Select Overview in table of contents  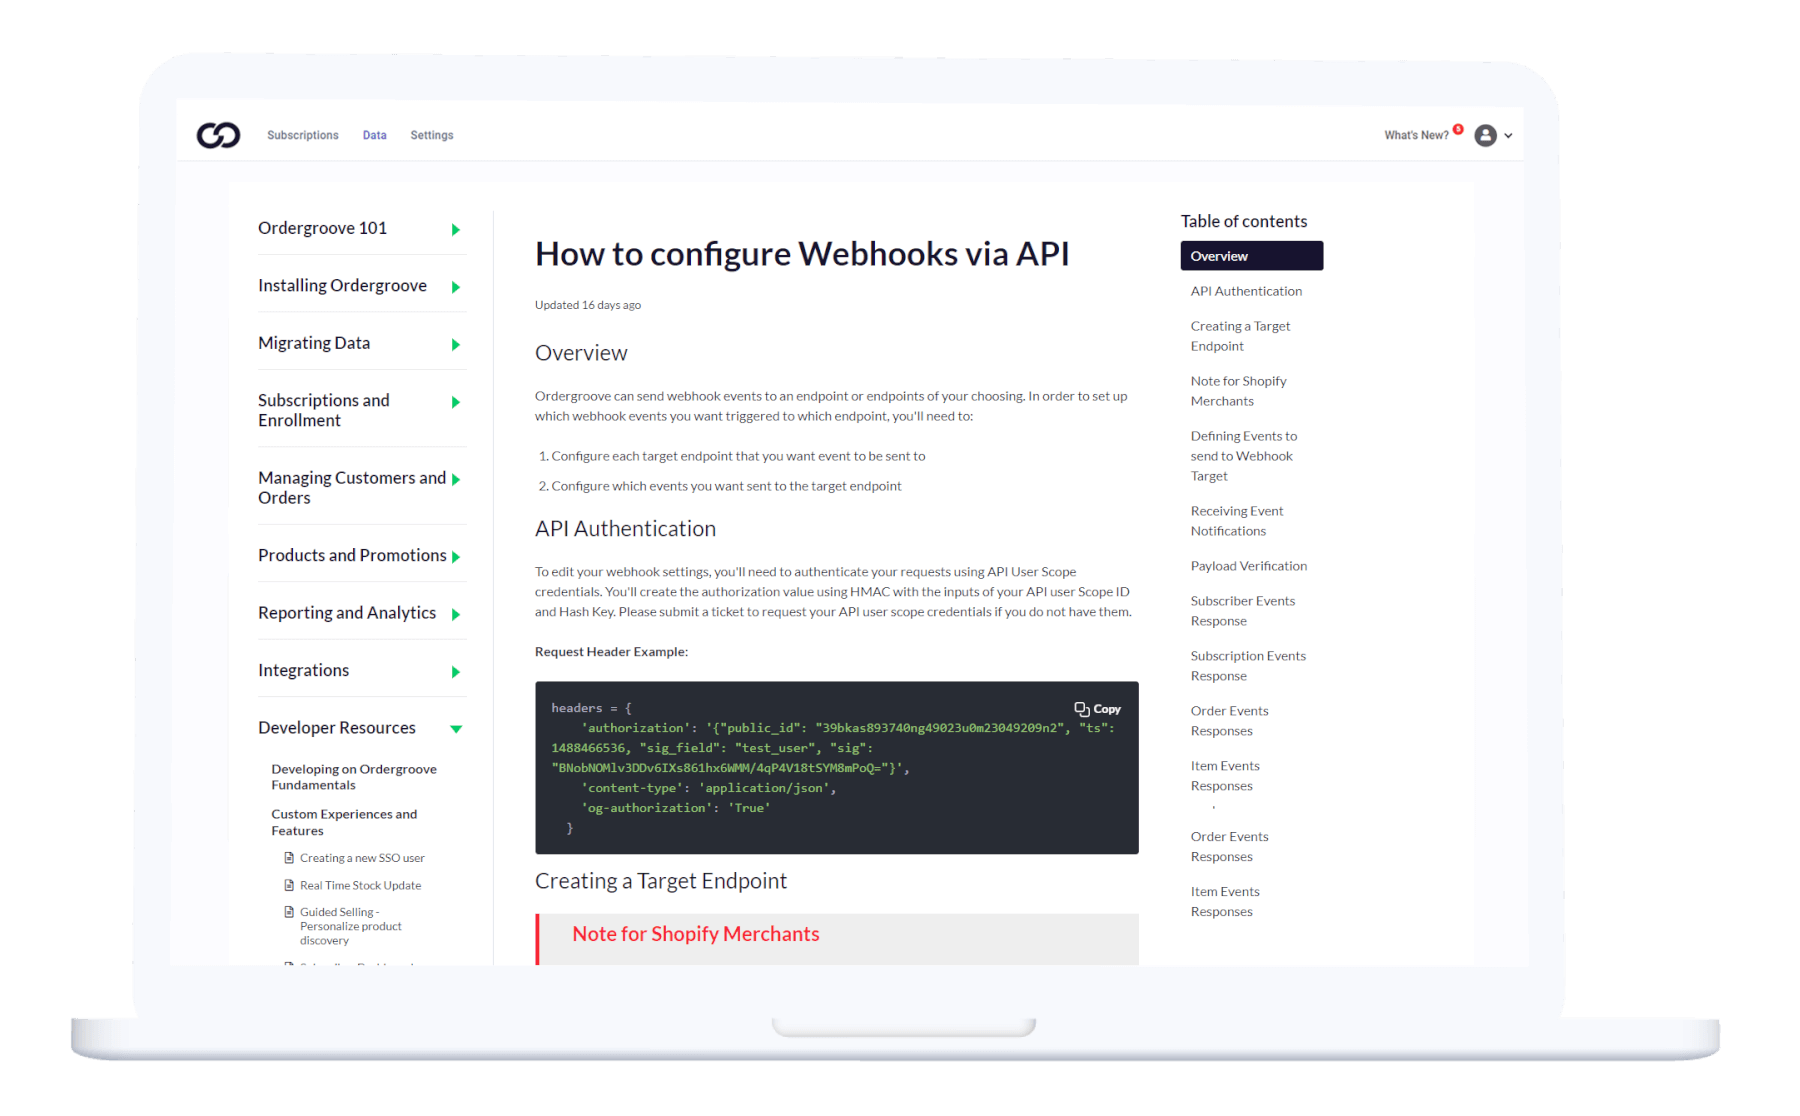tap(1252, 256)
